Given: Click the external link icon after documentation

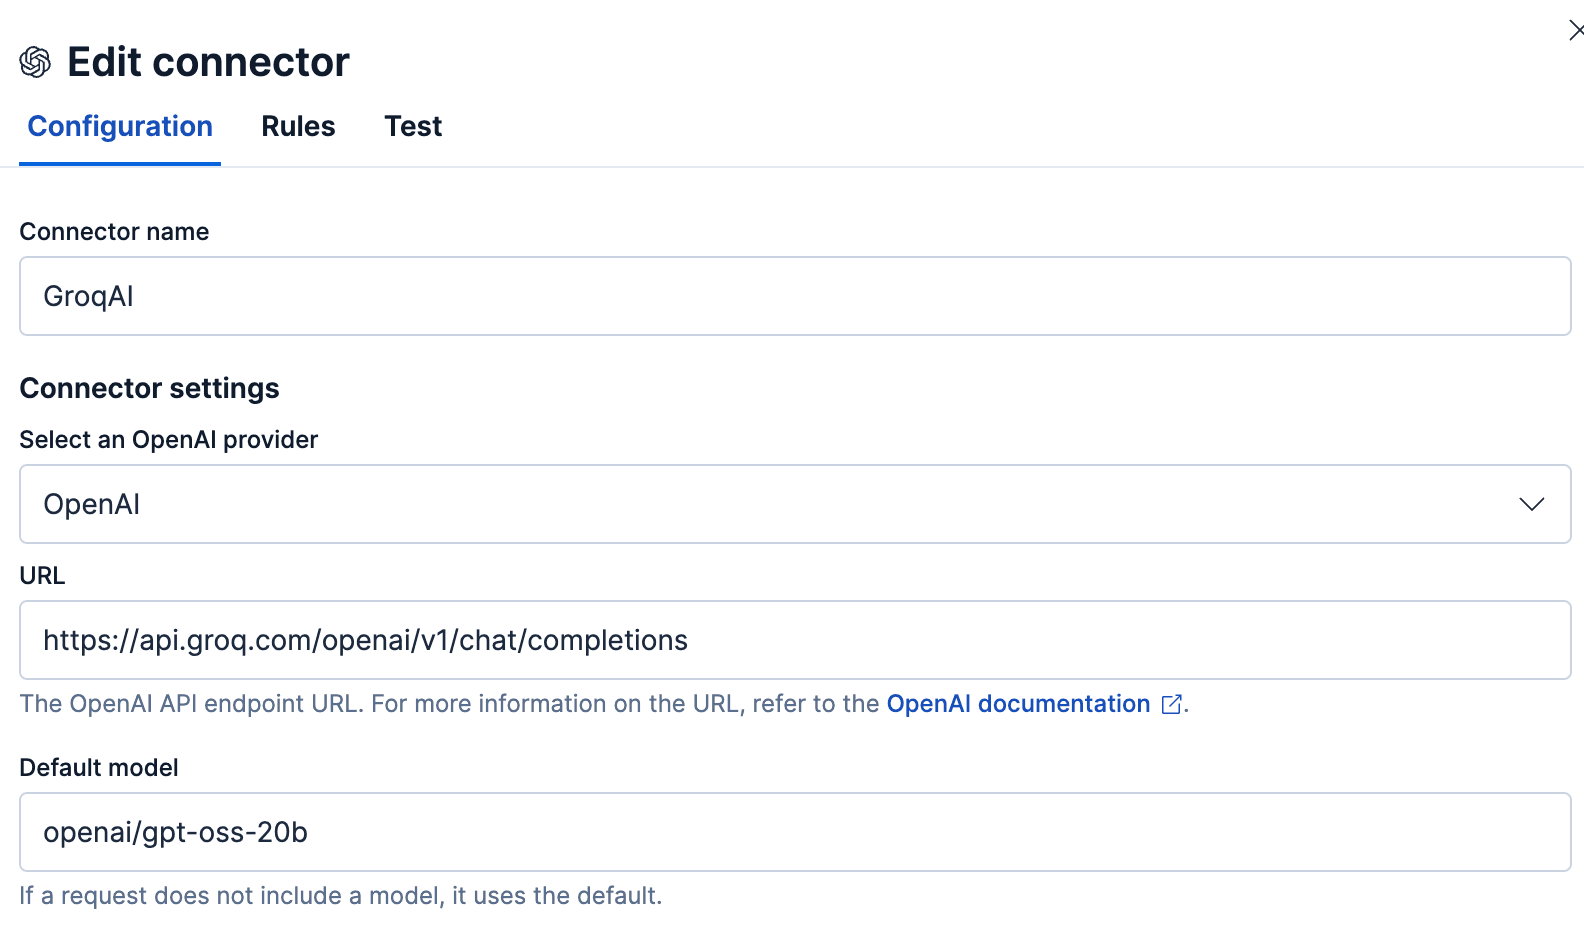Looking at the screenshot, I should pos(1171,705).
